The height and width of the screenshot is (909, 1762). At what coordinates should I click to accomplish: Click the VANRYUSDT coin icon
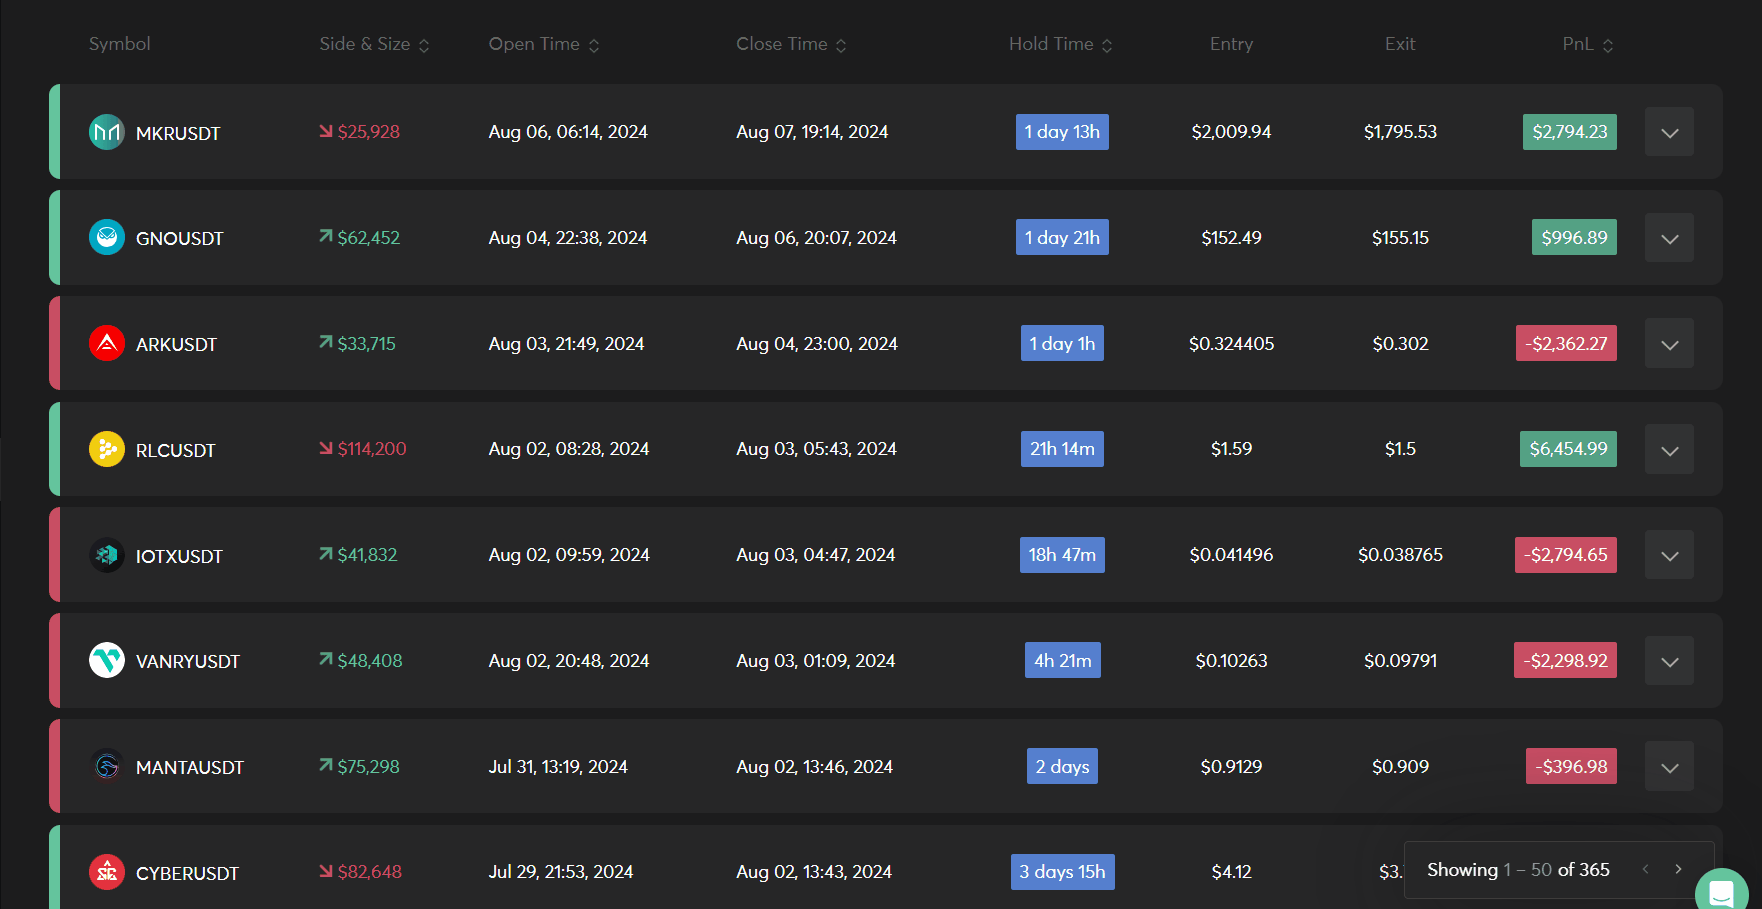[x=107, y=661]
